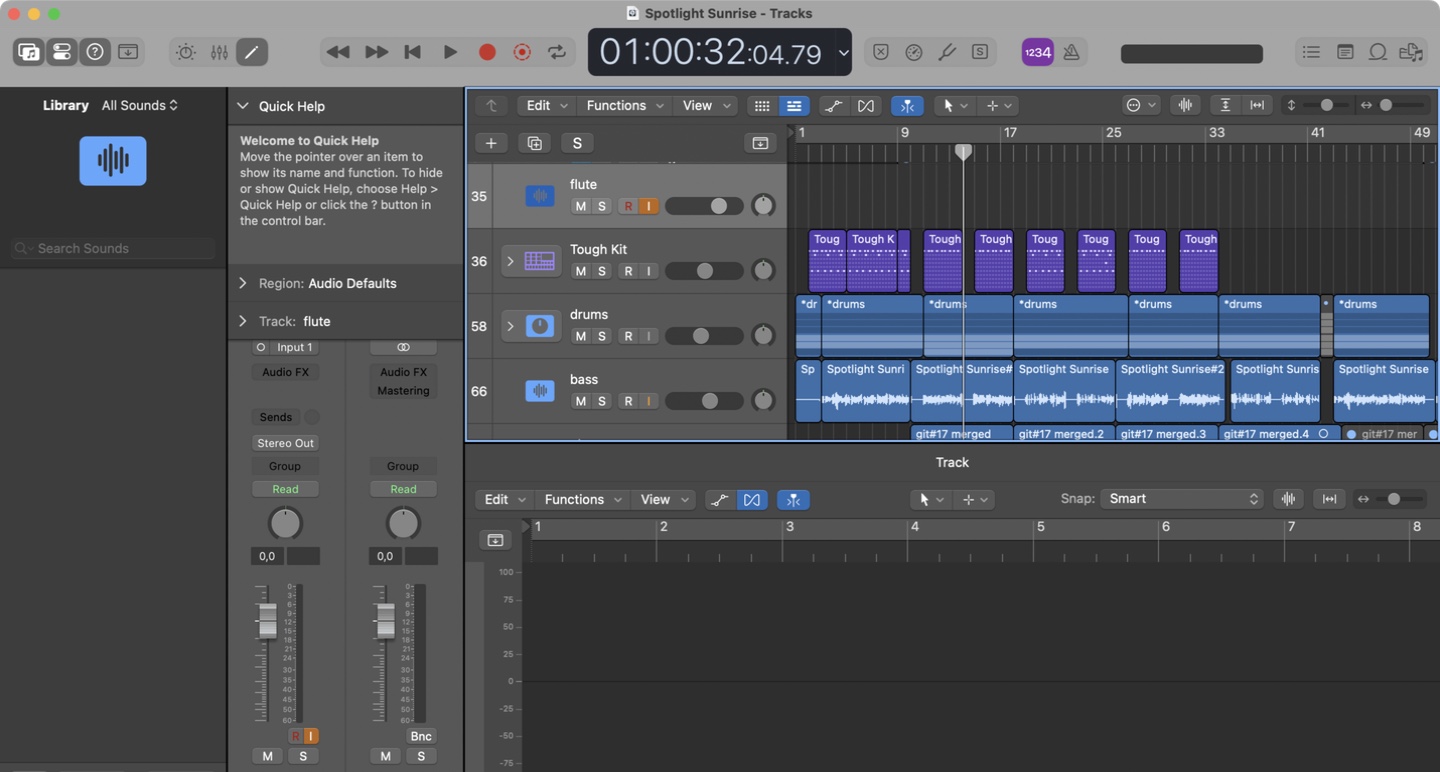Toggle Cycle mode in control bar
Viewport: 1440px width, 772px height.
[x=557, y=52]
